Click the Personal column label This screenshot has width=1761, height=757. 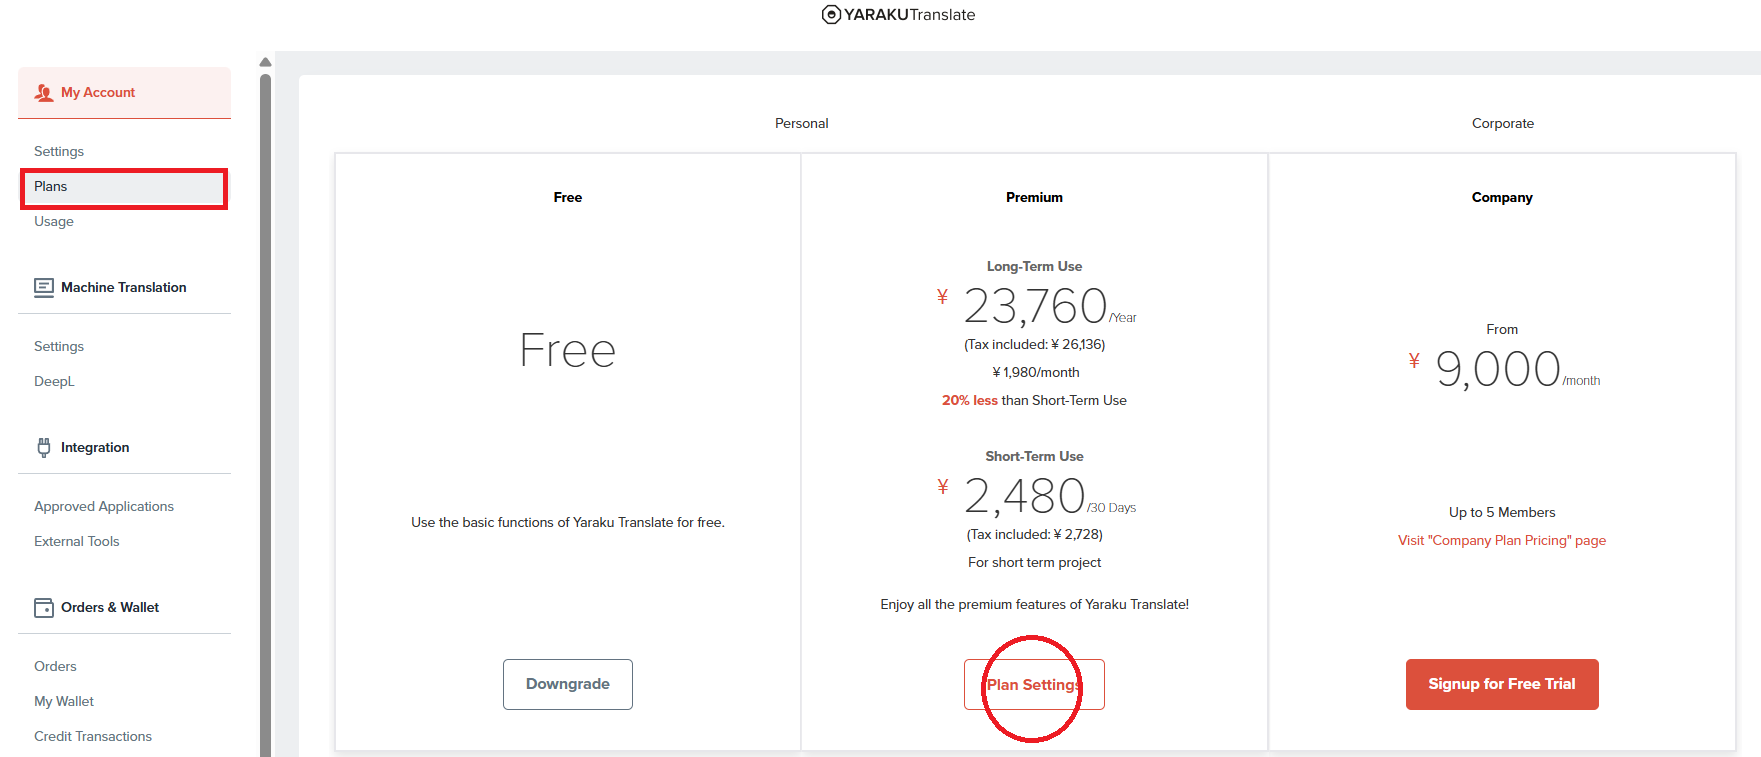point(802,123)
